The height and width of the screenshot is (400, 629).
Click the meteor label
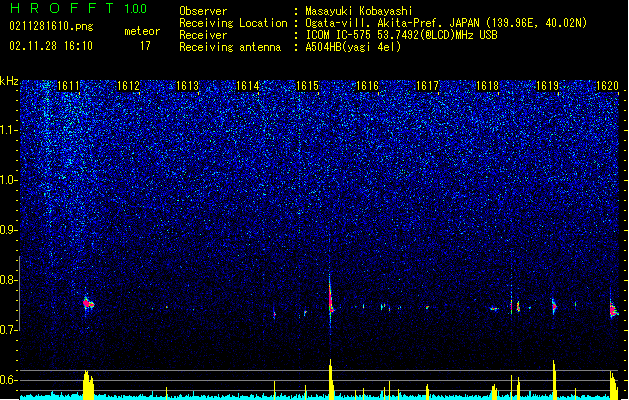point(142,31)
